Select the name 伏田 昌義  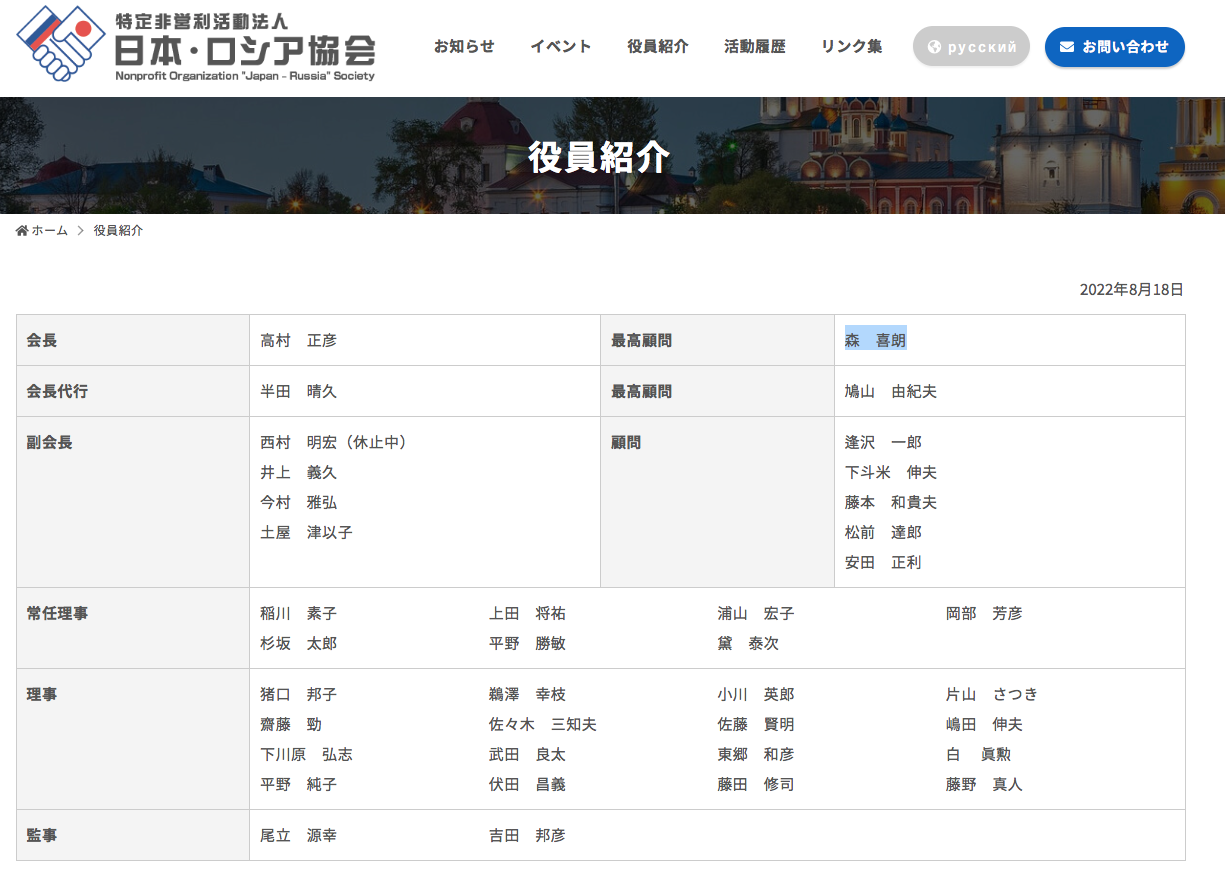coord(527,784)
